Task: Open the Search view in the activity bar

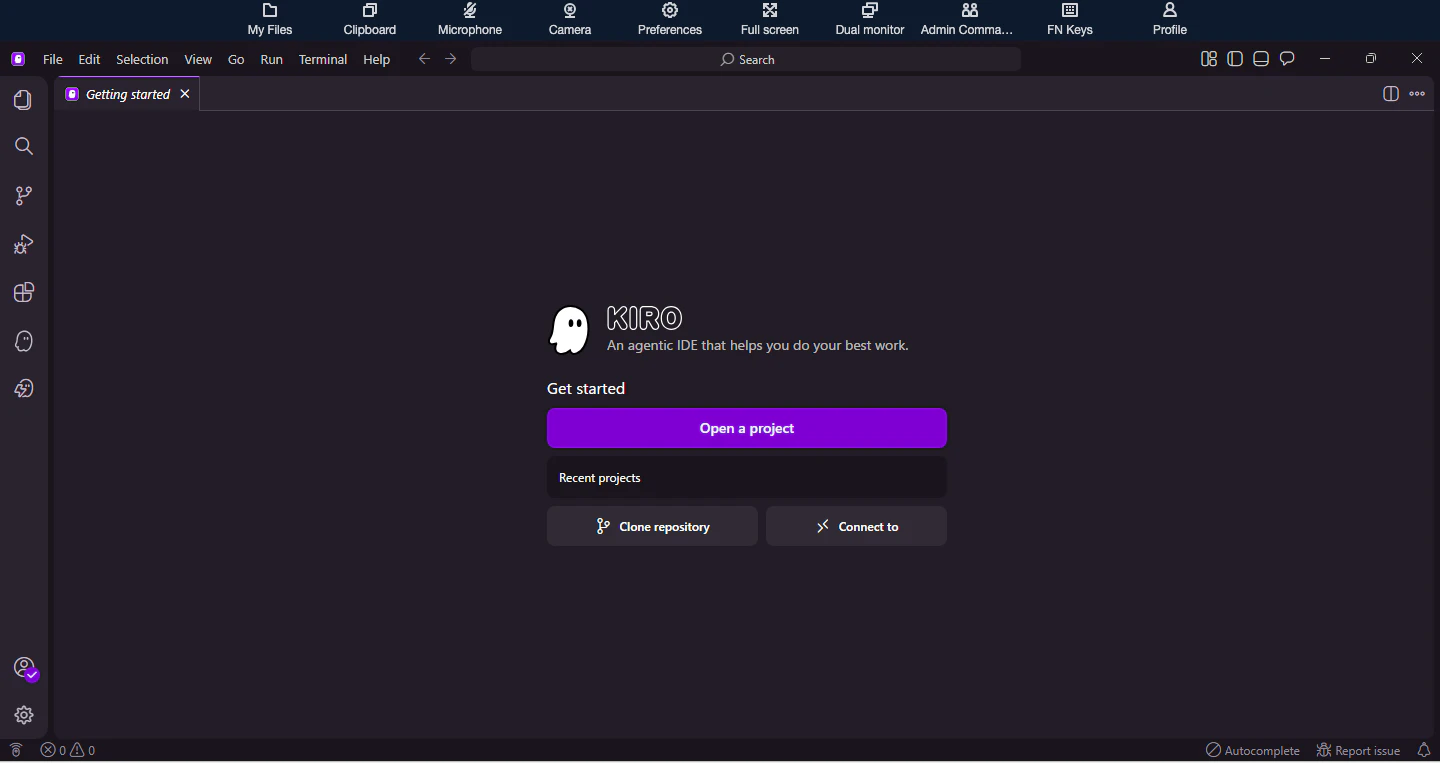Action: 24,147
